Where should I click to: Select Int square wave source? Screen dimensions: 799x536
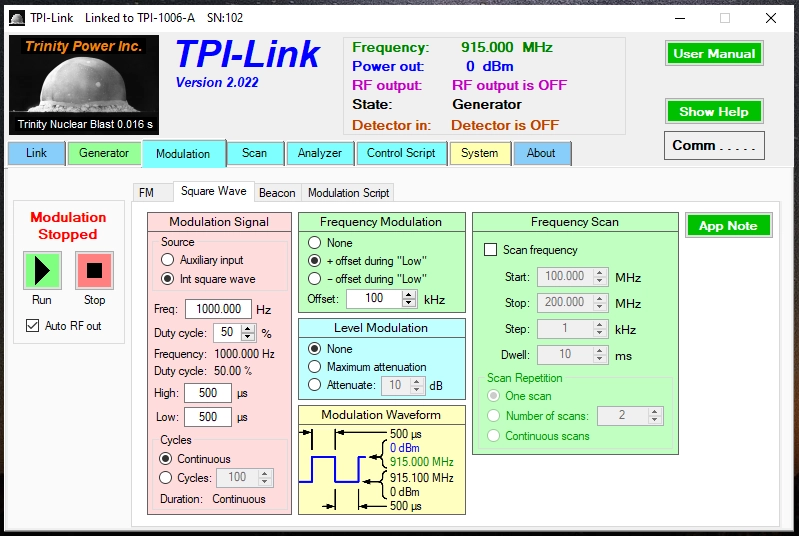pos(167,279)
